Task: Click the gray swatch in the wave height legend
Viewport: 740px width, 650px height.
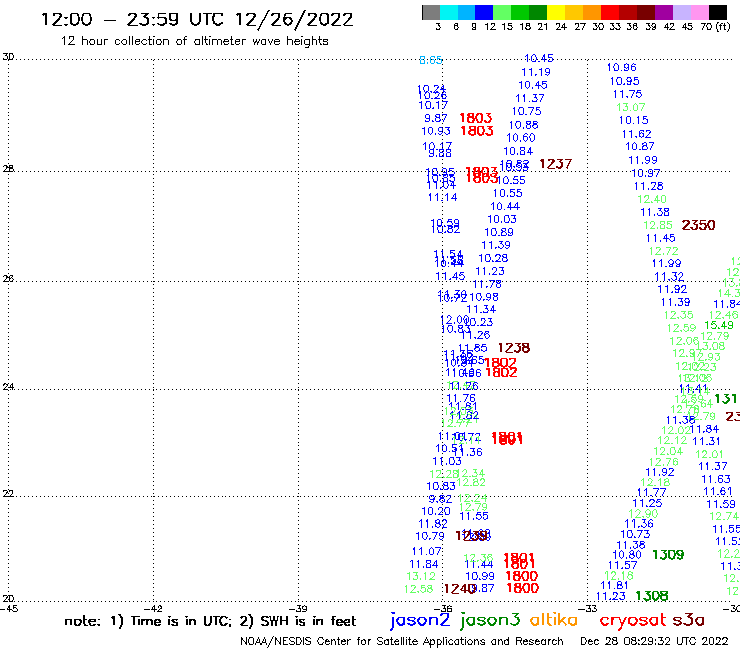Action: pos(431,12)
